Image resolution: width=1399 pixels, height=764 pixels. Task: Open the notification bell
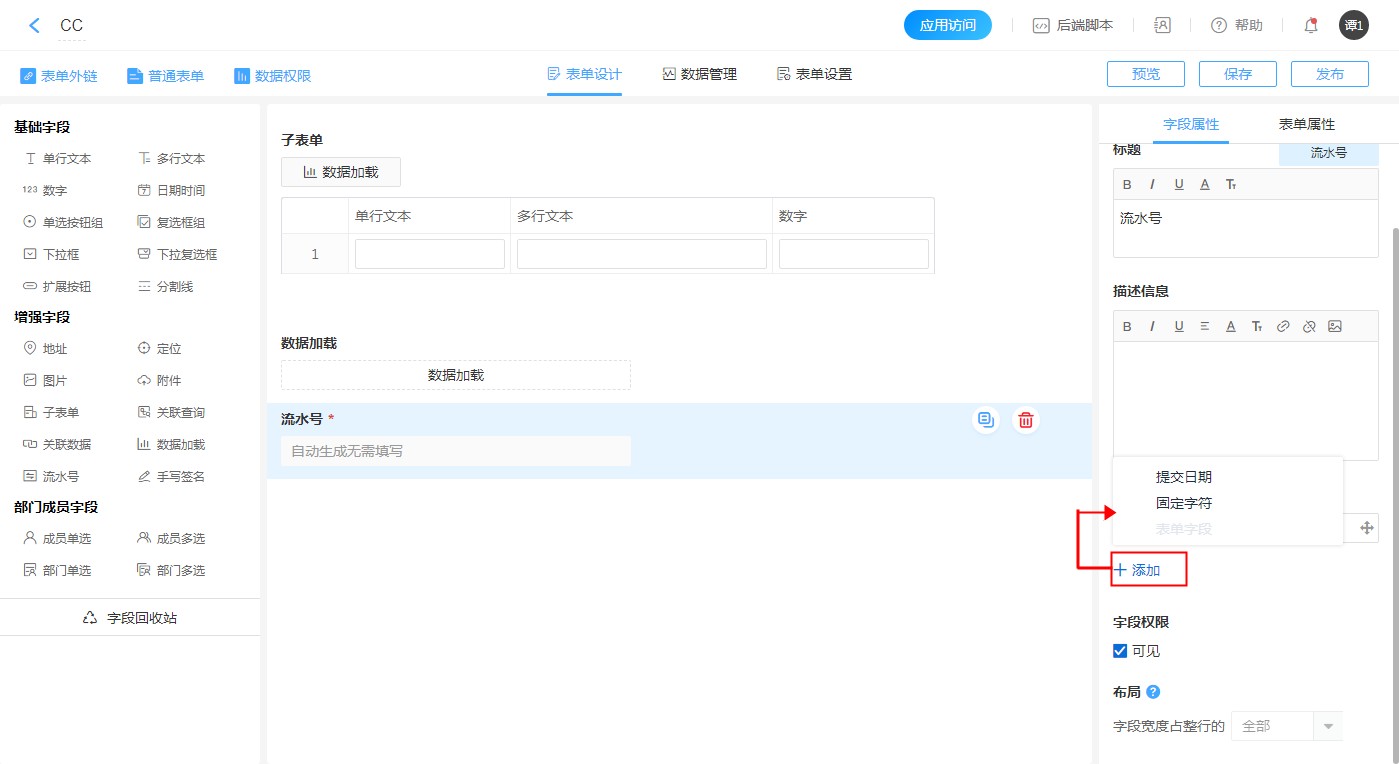click(x=1310, y=26)
